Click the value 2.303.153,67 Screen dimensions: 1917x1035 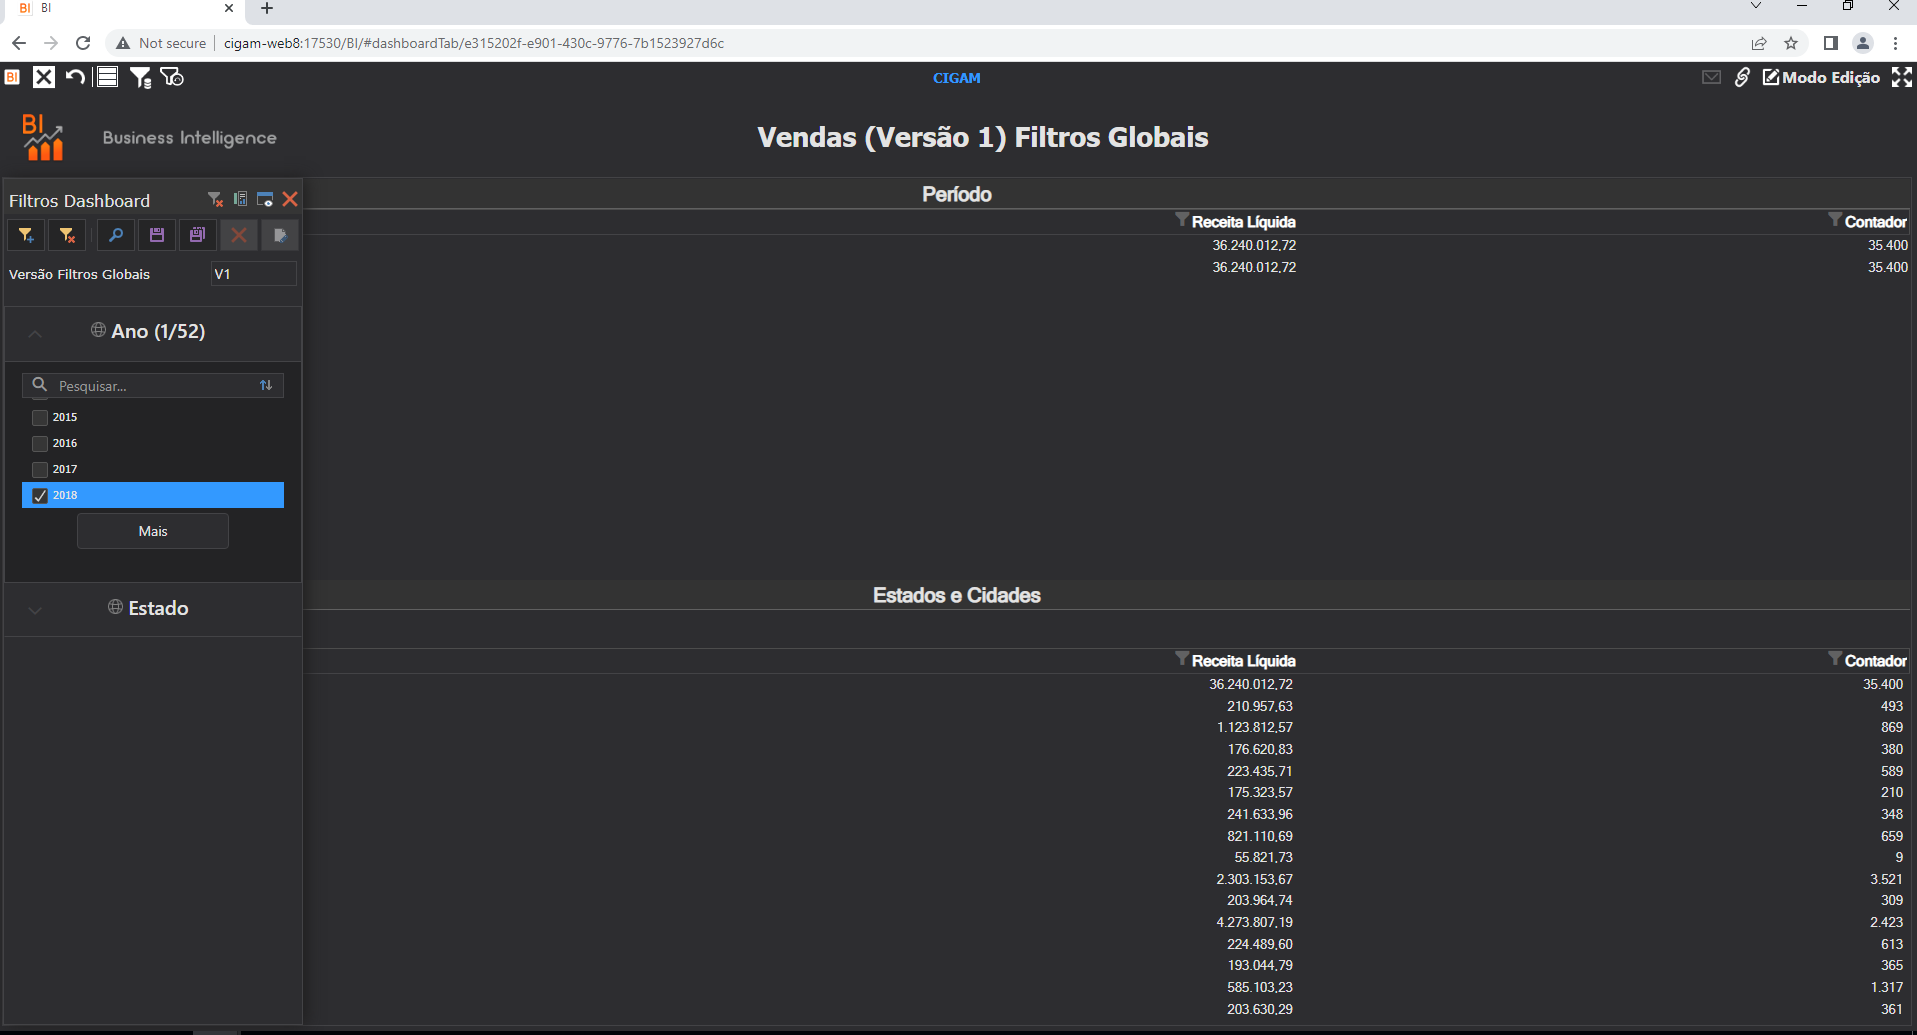(1255, 879)
